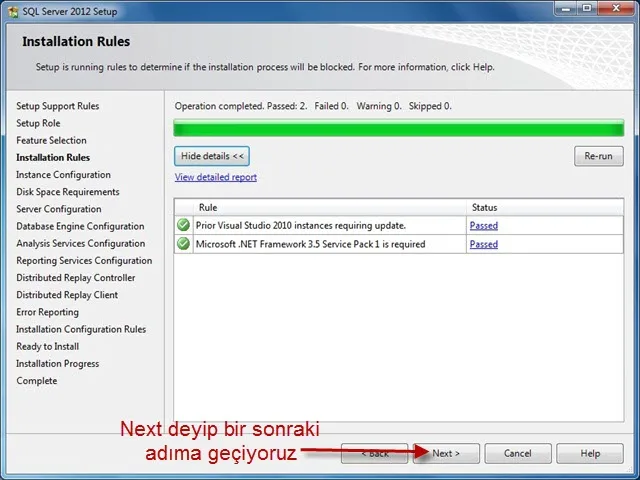Select Setup Support Rules step
This screenshot has width=640, height=480.
[58, 106]
